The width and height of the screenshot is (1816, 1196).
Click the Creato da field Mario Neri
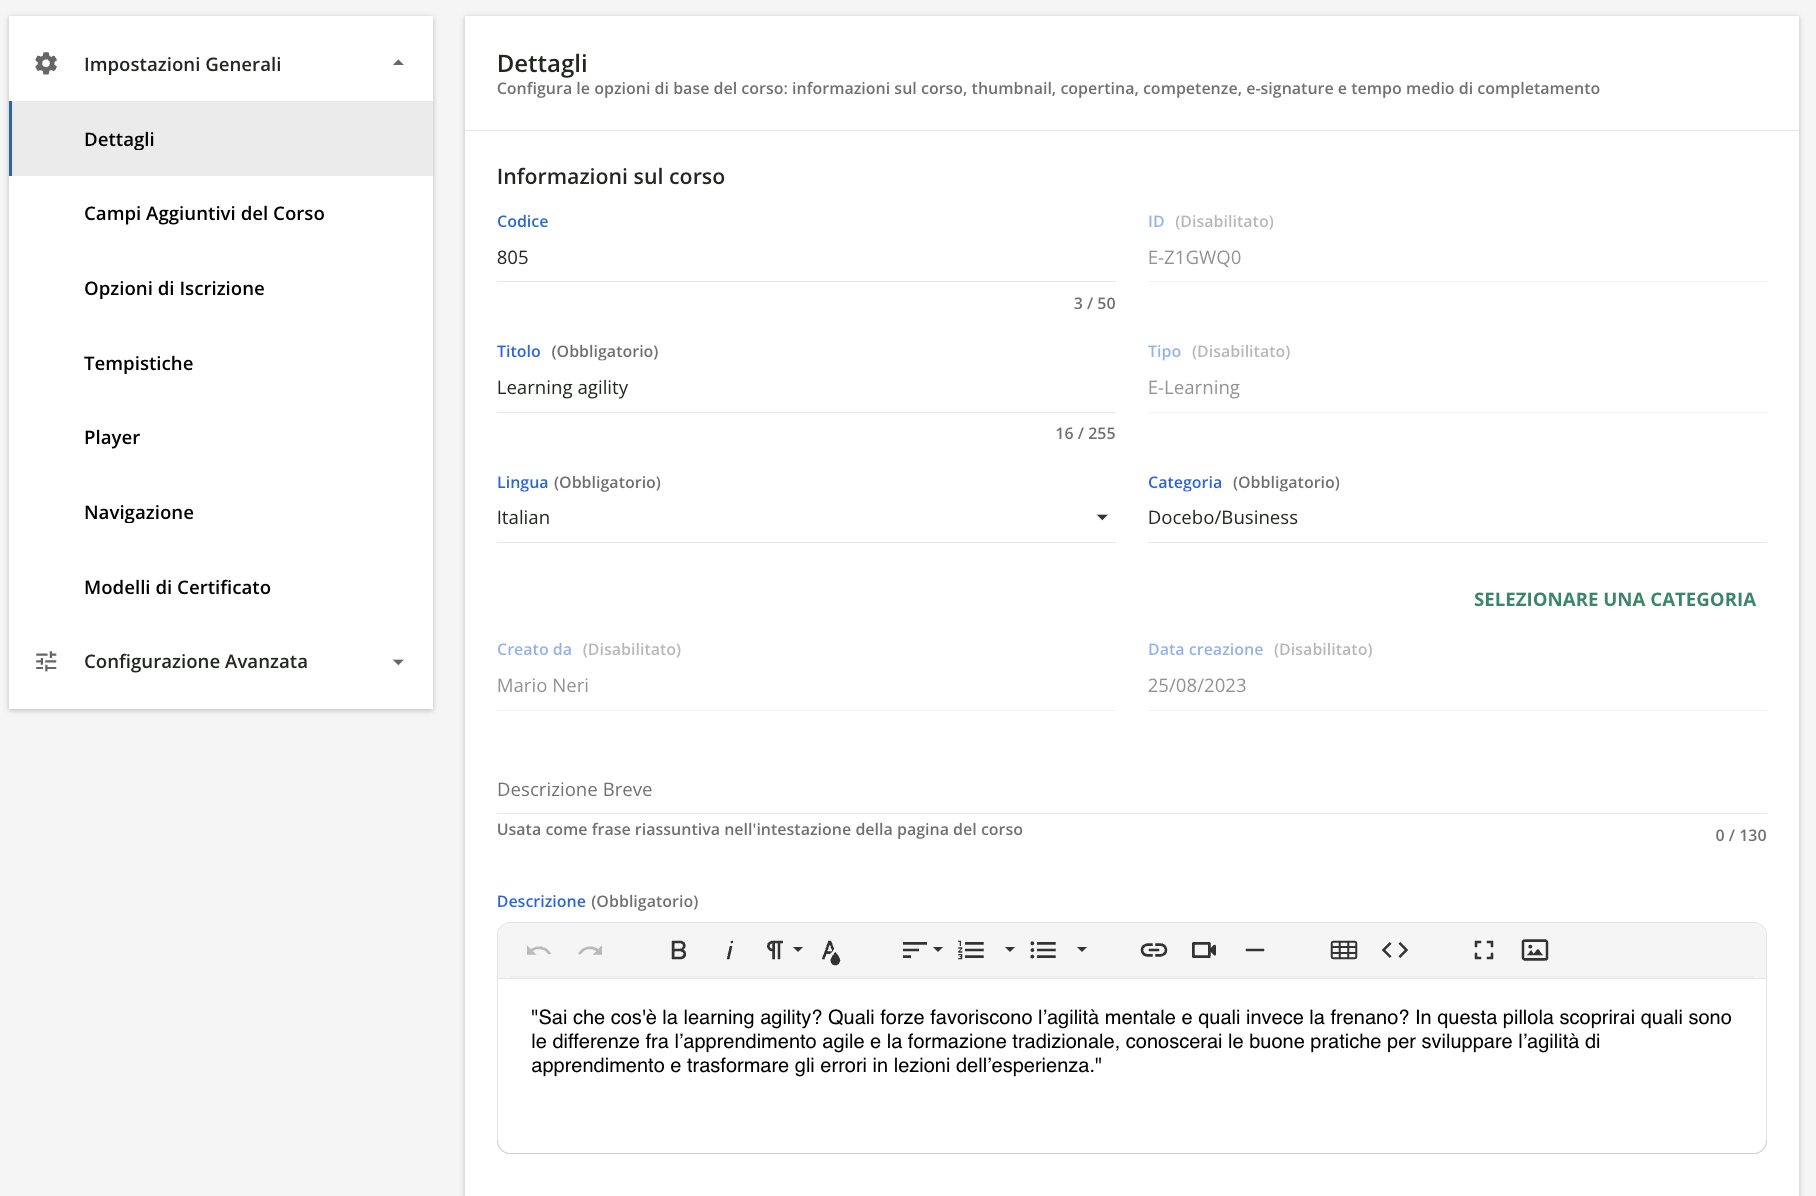(x=806, y=686)
